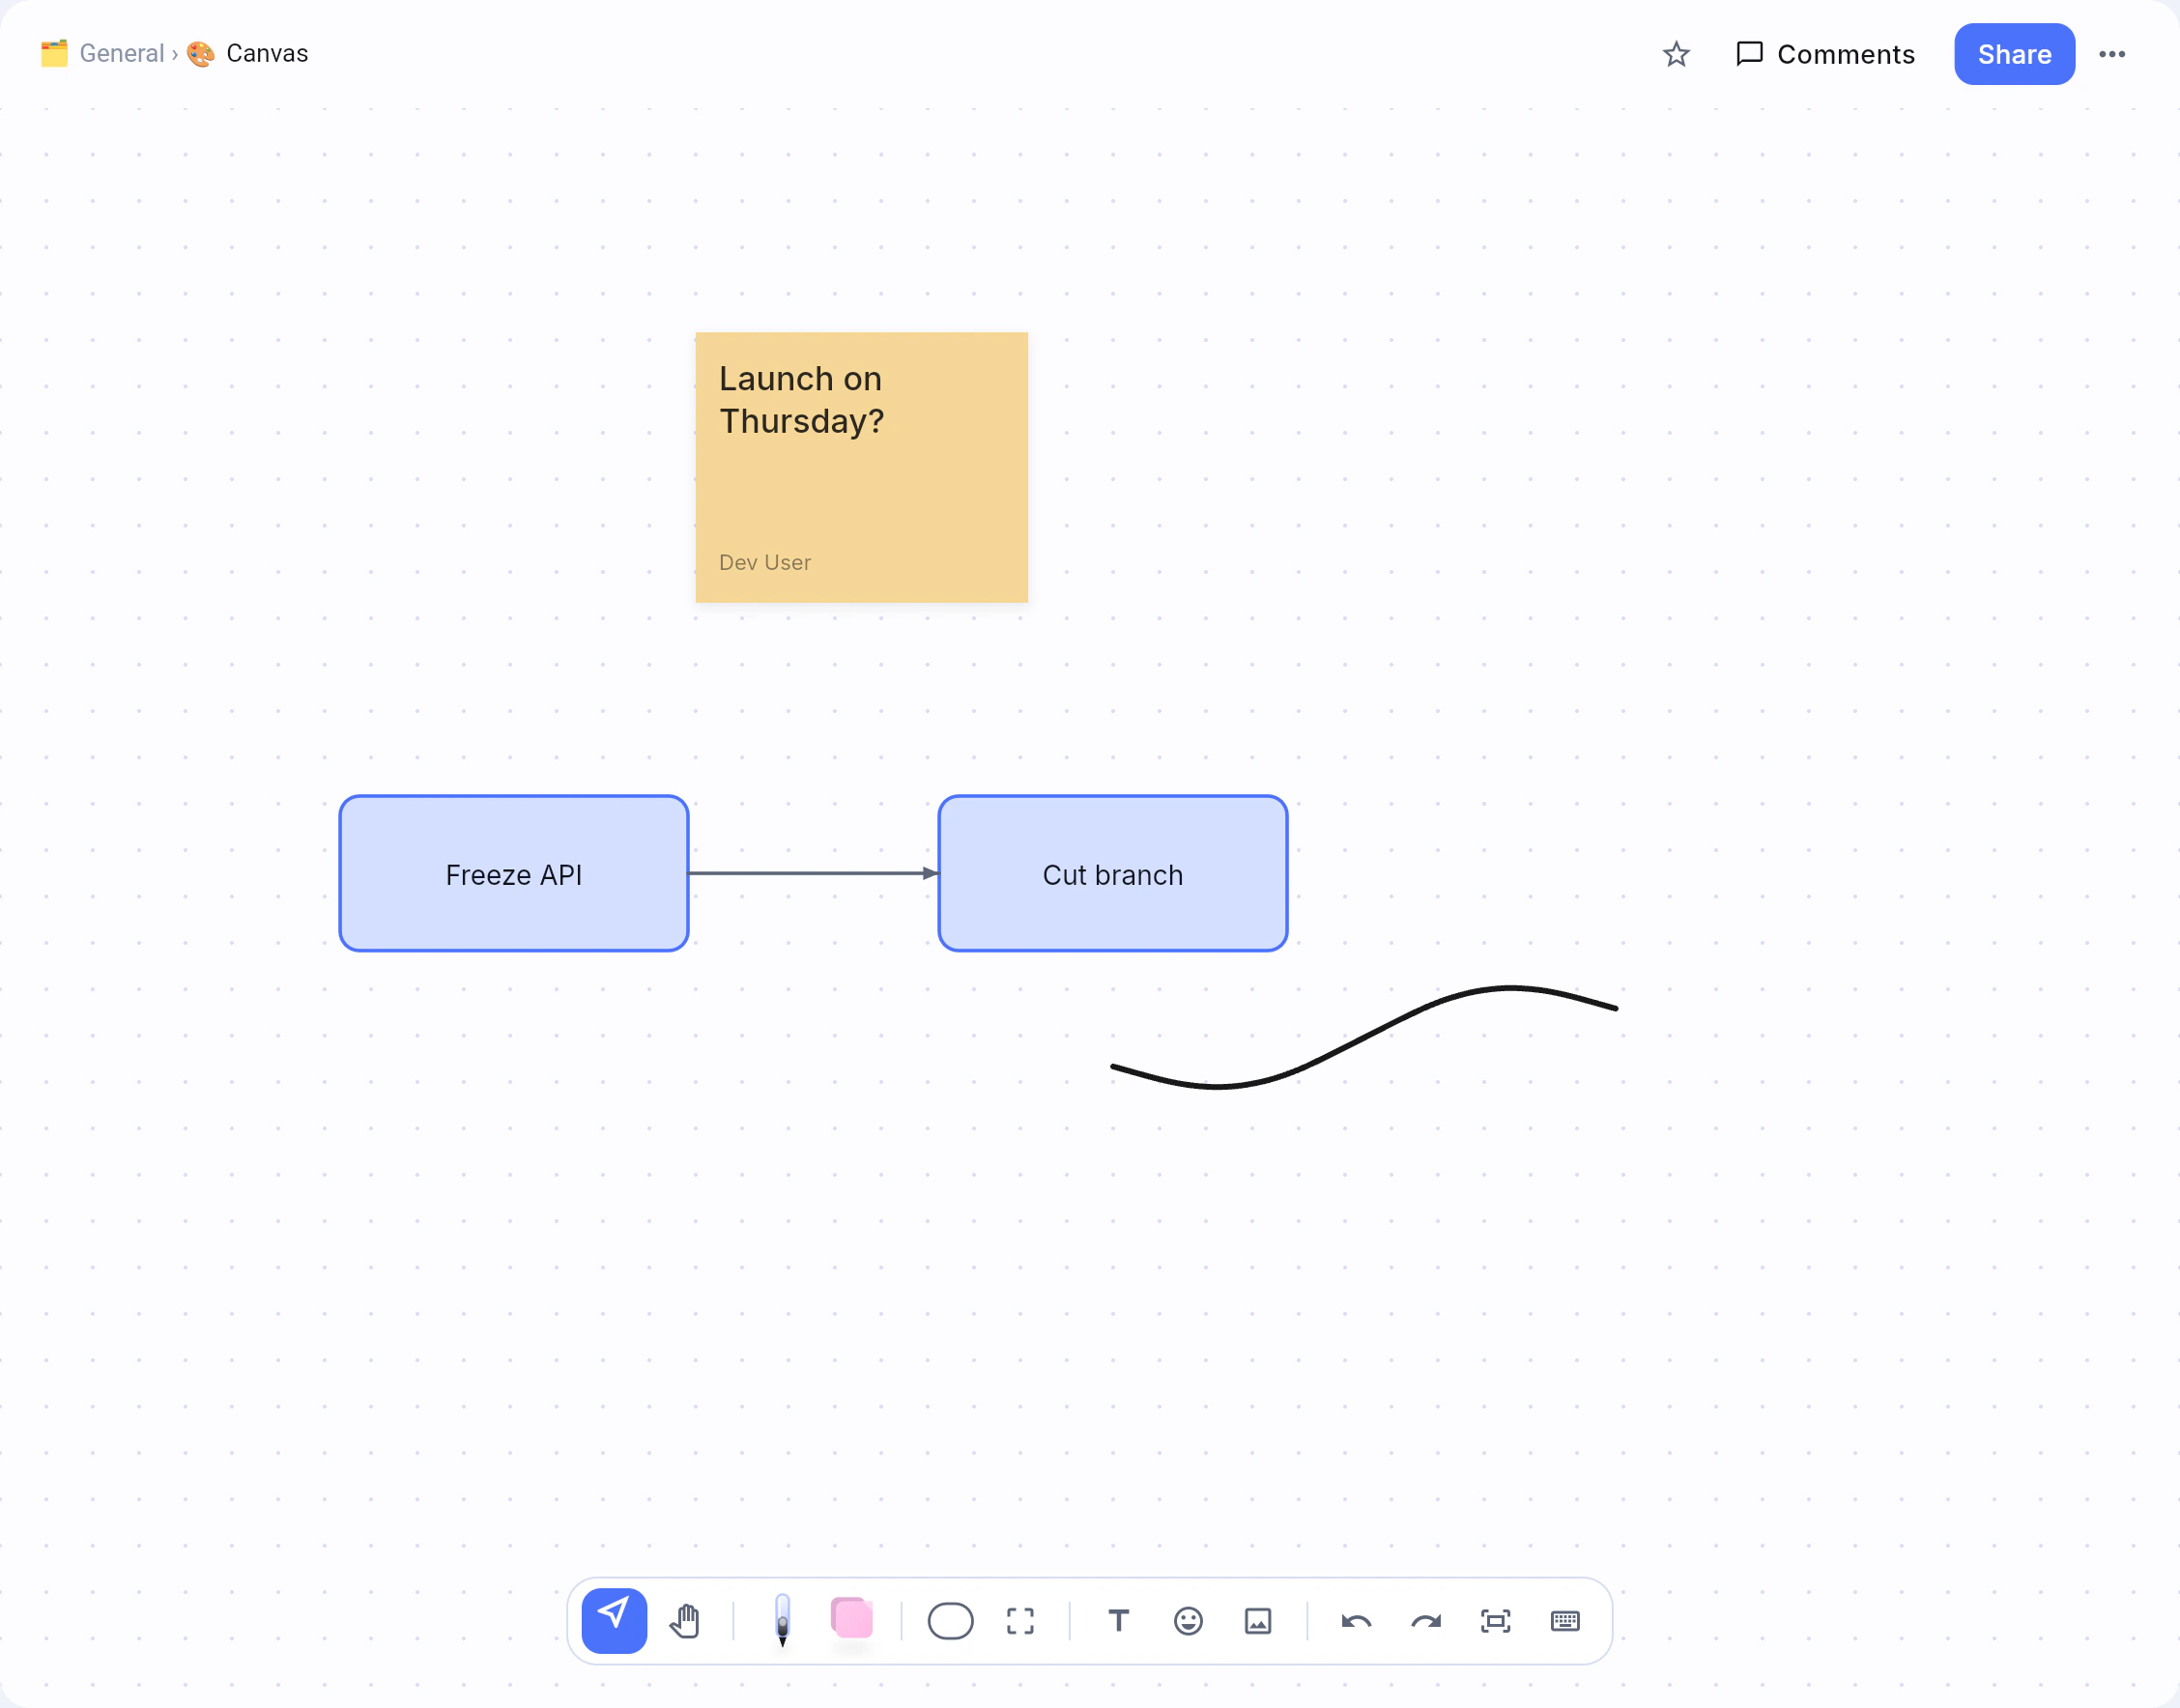Insert an image with the image tool

click(1258, 1620)
